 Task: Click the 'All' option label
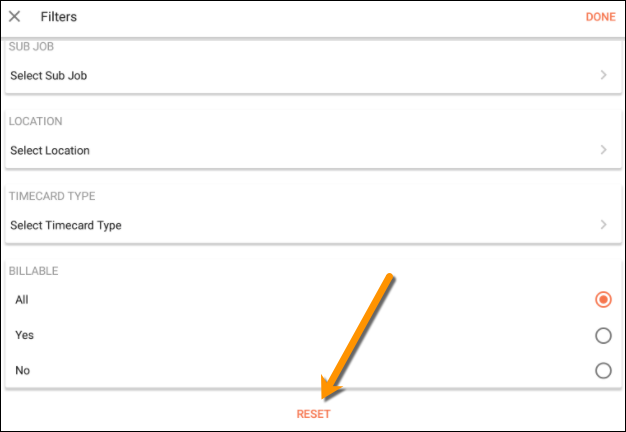[x=22, y=299]
